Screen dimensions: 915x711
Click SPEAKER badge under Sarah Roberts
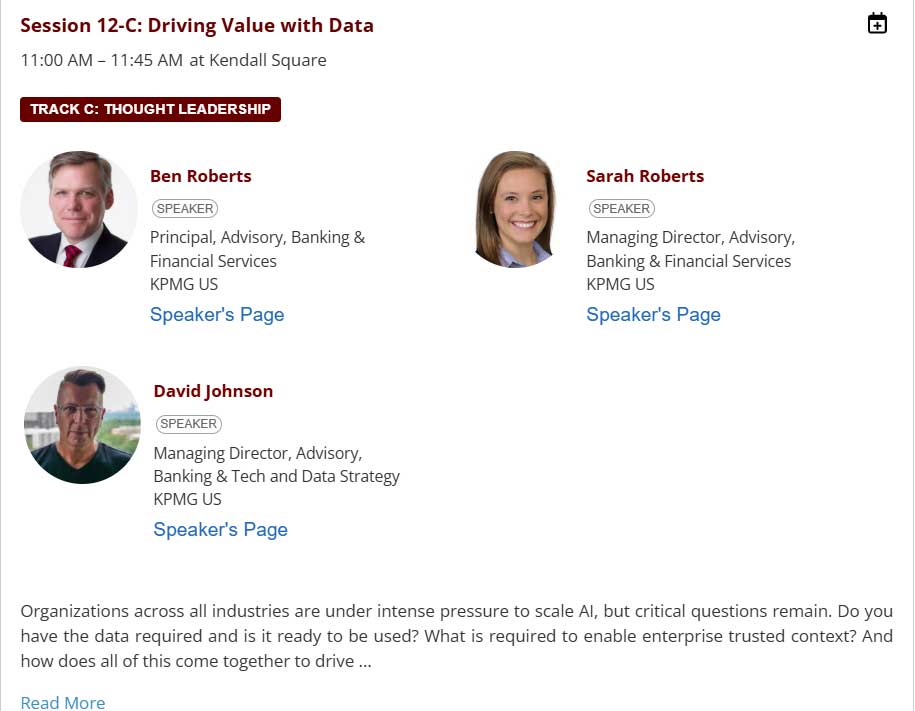[x=621, y=208]
